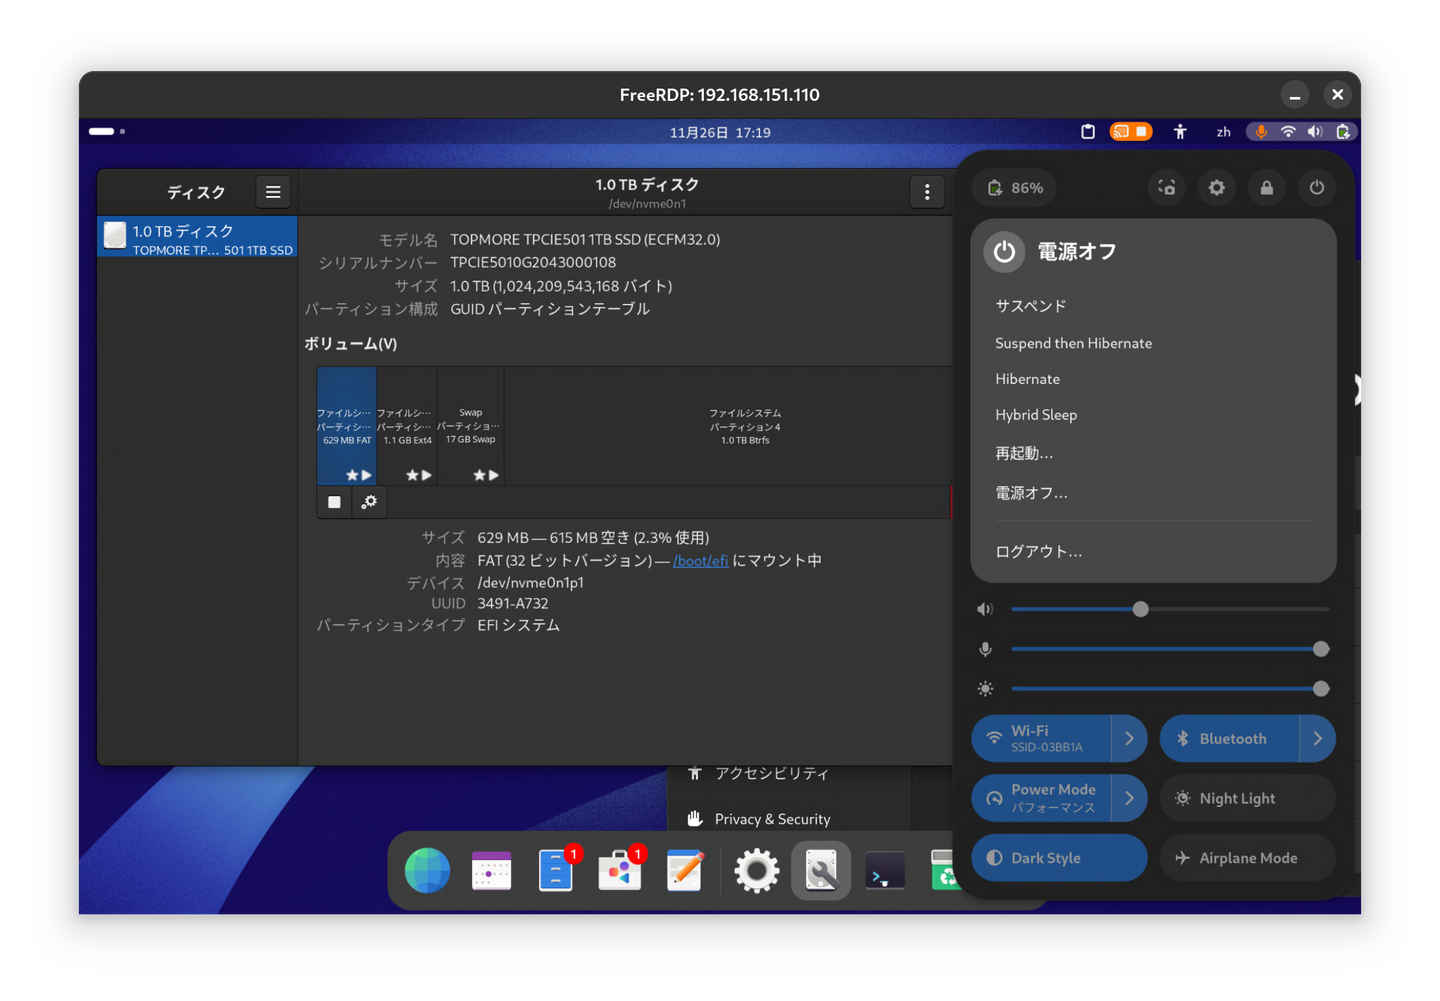Open Settings gear in quick settings panel
Image resolution: width=1440 pixels, height=1001 pixels.
coord(1217,188)
